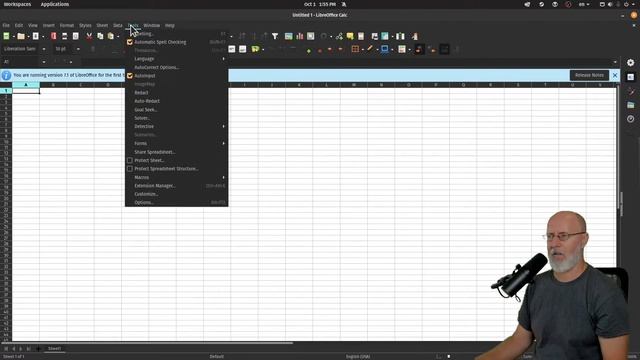The height and width of the screenshot is (360, 640).
Task: Select the Sheet1 tab
Action: tap(54, 349)
